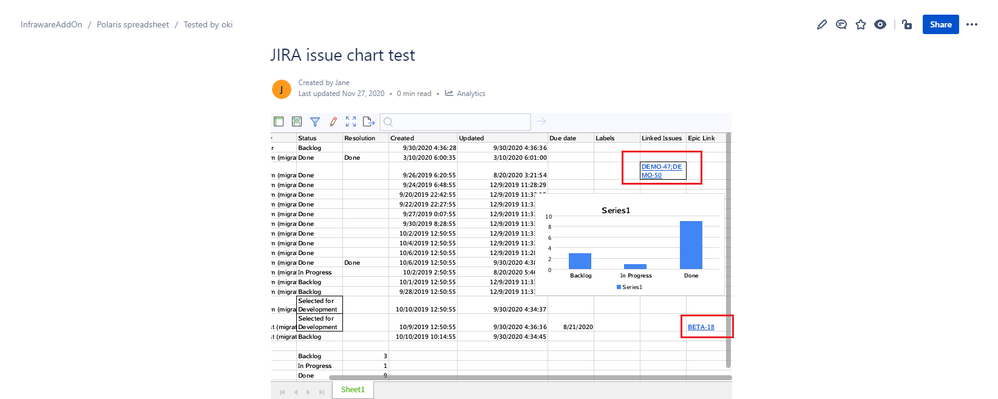Go to first sheet navigation arrow
The width and height of the screenshot is (998, 399).
tap(283, 391)
